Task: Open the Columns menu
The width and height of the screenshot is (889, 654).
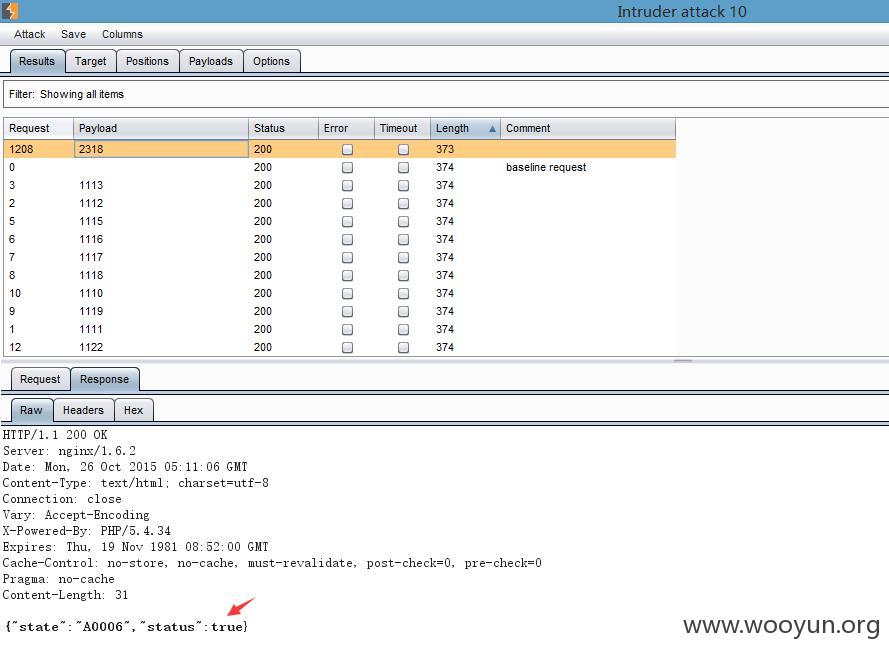Action: [122, 34]
